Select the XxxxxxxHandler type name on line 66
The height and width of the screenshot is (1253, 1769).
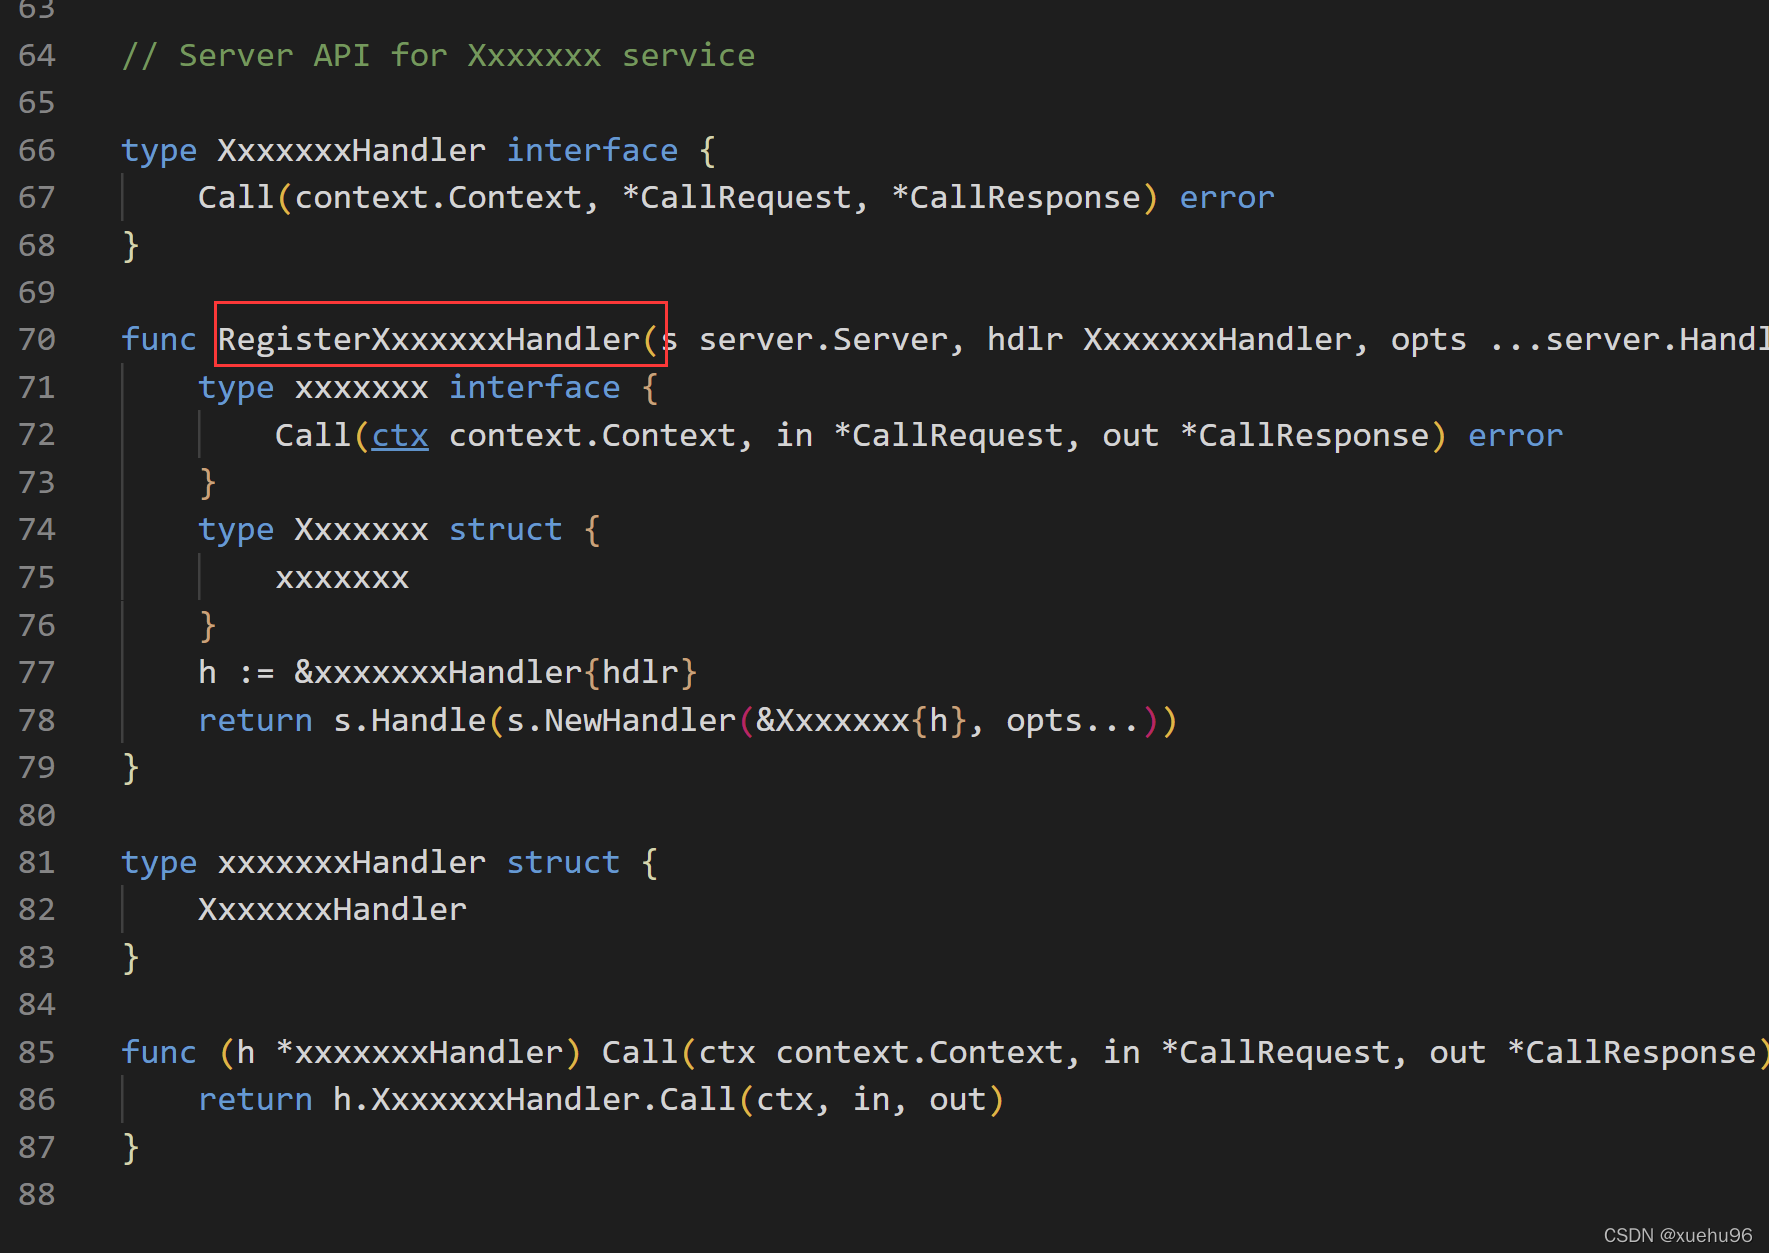point(352,150)
